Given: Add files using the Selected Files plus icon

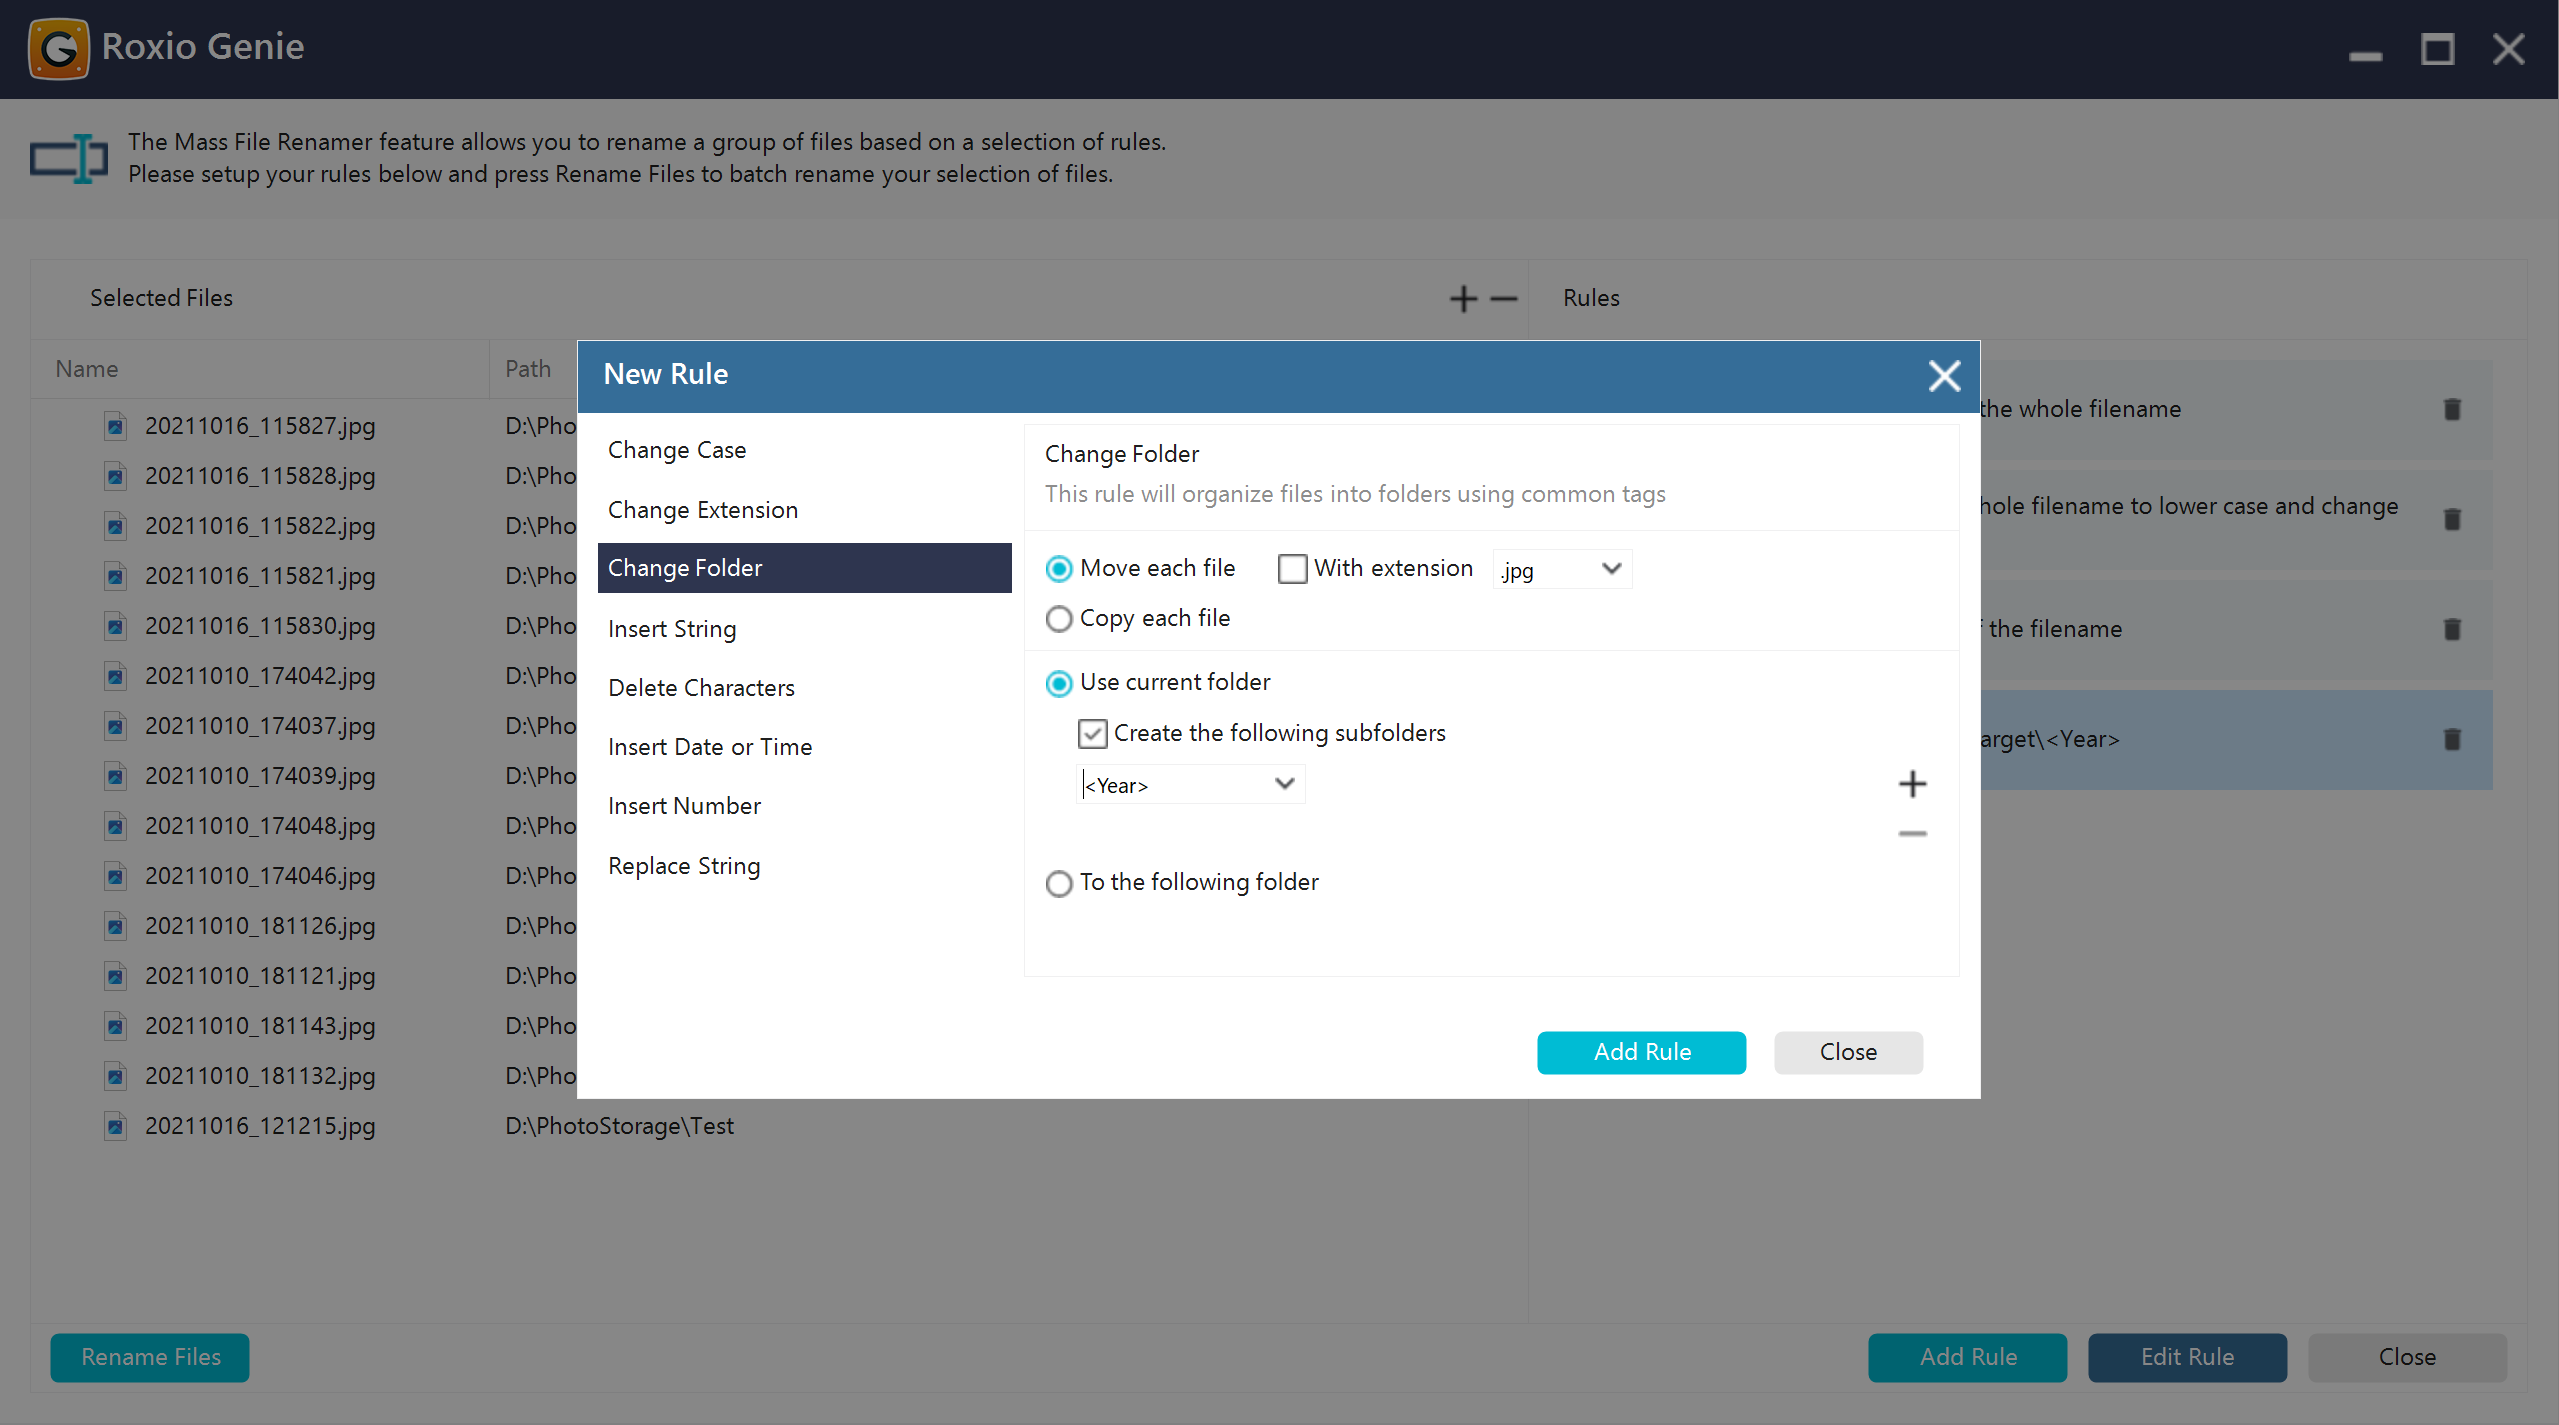Looking at the screenshot, I should tap(1463, 298).
